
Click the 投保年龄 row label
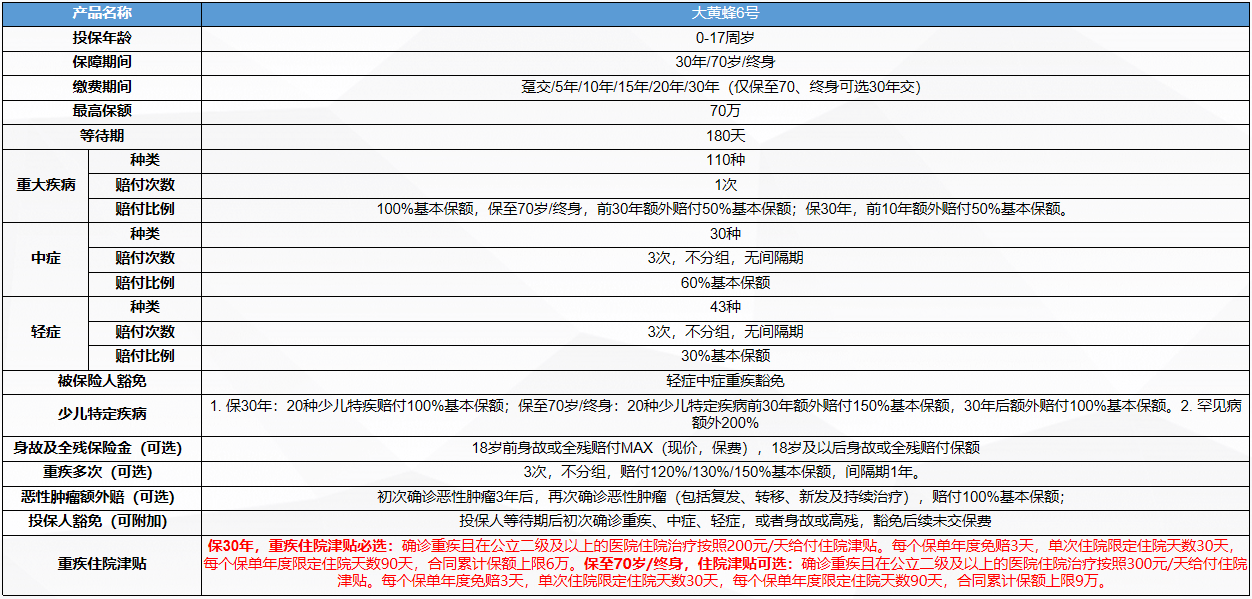(x=102, y=38)
